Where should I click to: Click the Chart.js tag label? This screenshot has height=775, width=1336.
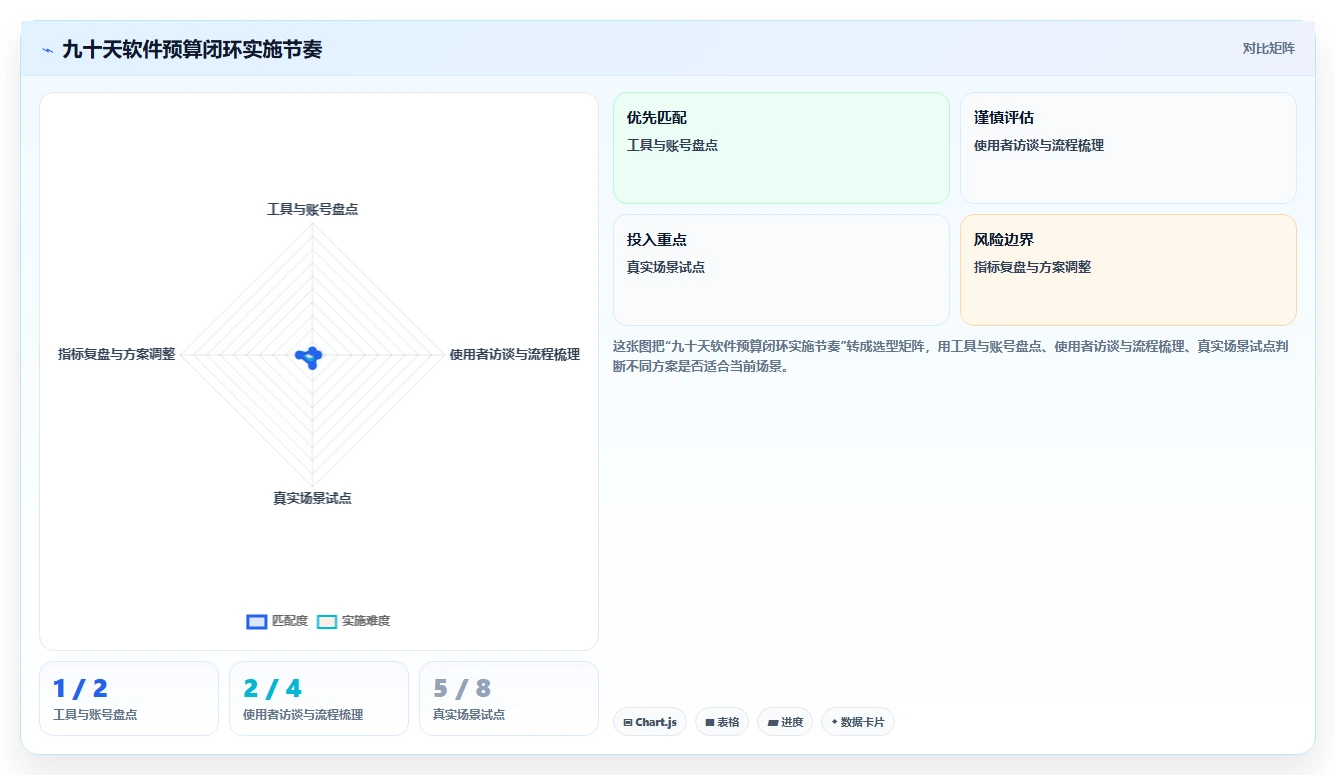pos(656,722)
